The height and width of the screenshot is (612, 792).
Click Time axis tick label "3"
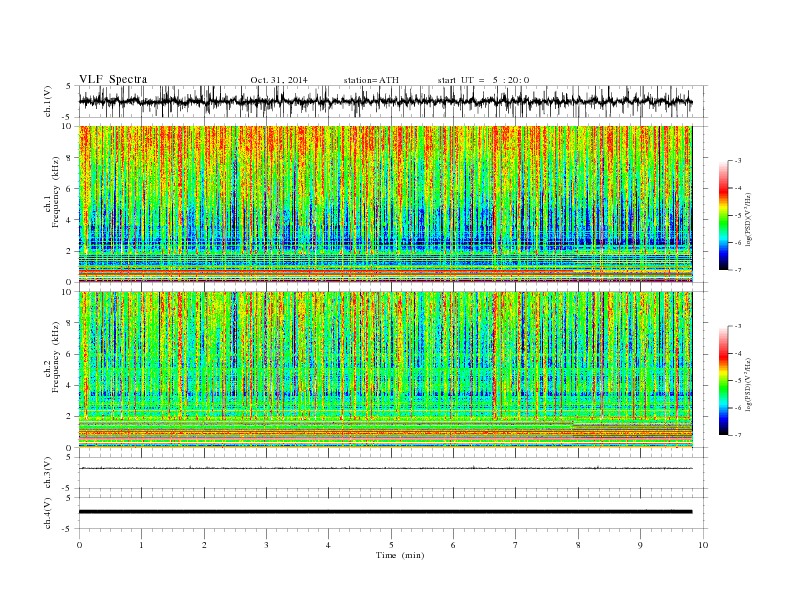[266, 545]
